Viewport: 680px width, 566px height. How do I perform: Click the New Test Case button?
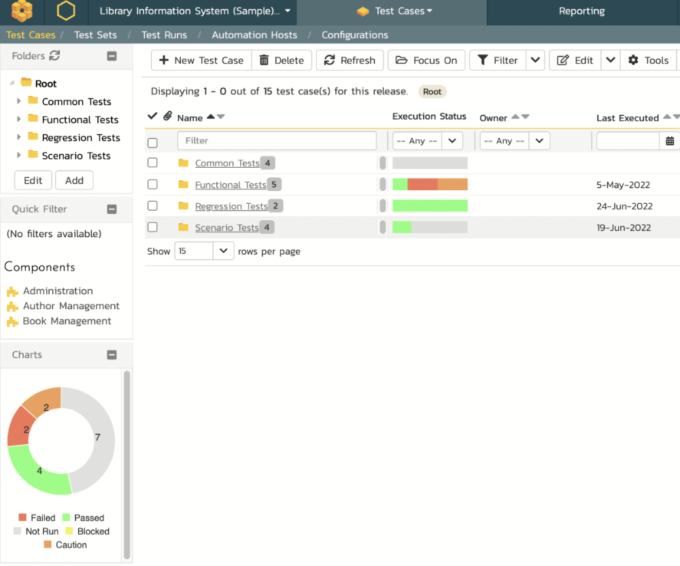[x=201, y=60]
